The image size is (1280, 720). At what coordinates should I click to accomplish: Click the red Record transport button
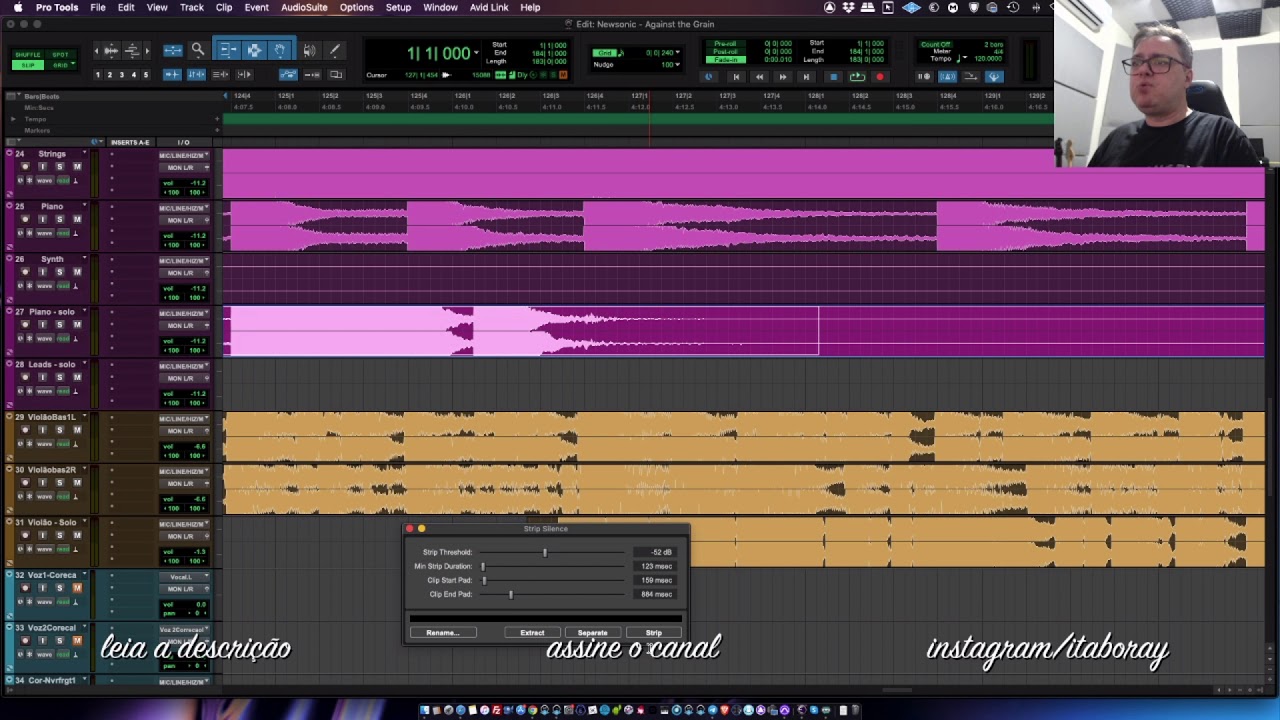880,76
